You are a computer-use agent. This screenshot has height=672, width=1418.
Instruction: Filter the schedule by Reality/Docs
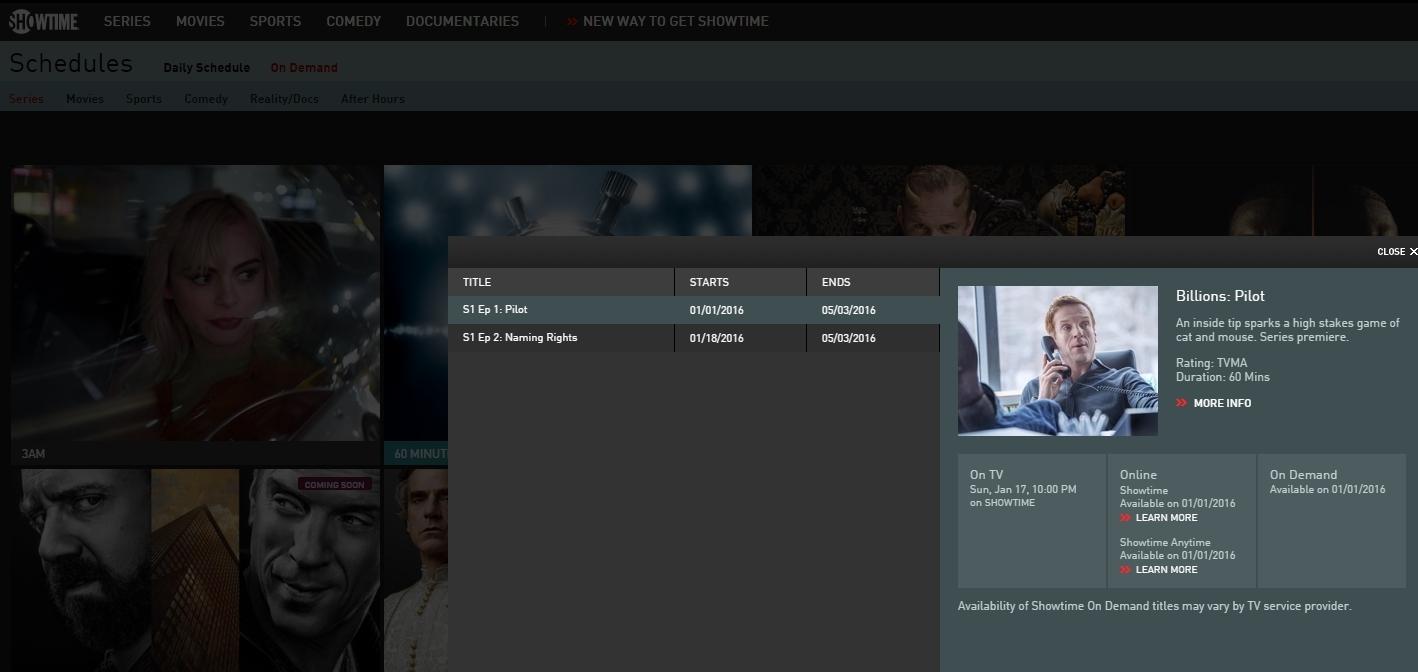click(x=284, y=99)
